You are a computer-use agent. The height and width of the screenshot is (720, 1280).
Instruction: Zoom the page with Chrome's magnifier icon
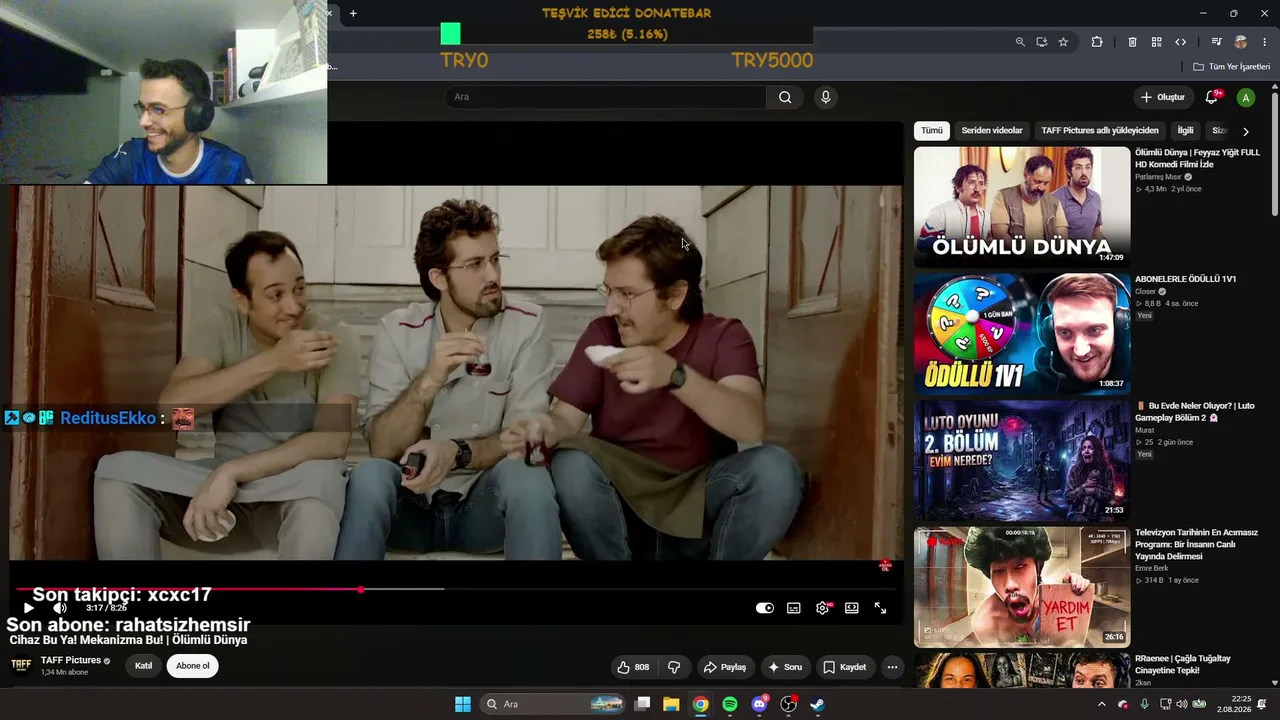pos(1020,42)
